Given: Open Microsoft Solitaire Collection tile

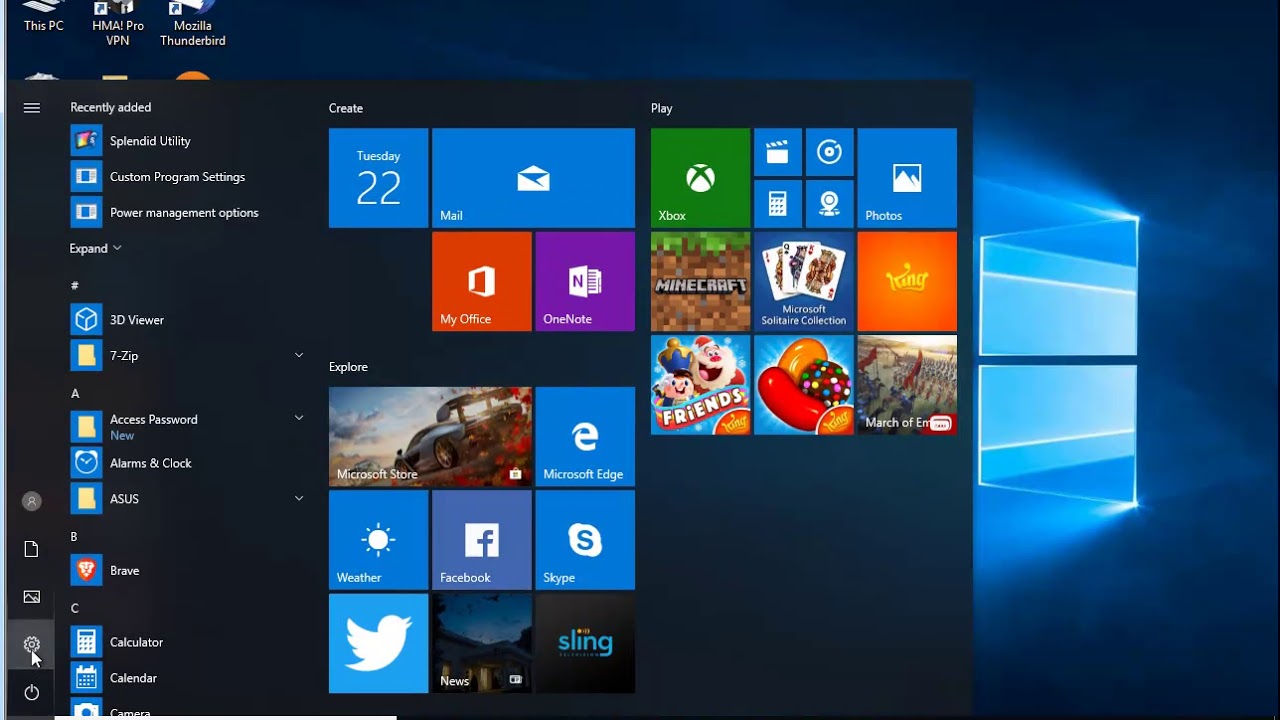Looking at the screenshot, I should [x=804, y=281].
